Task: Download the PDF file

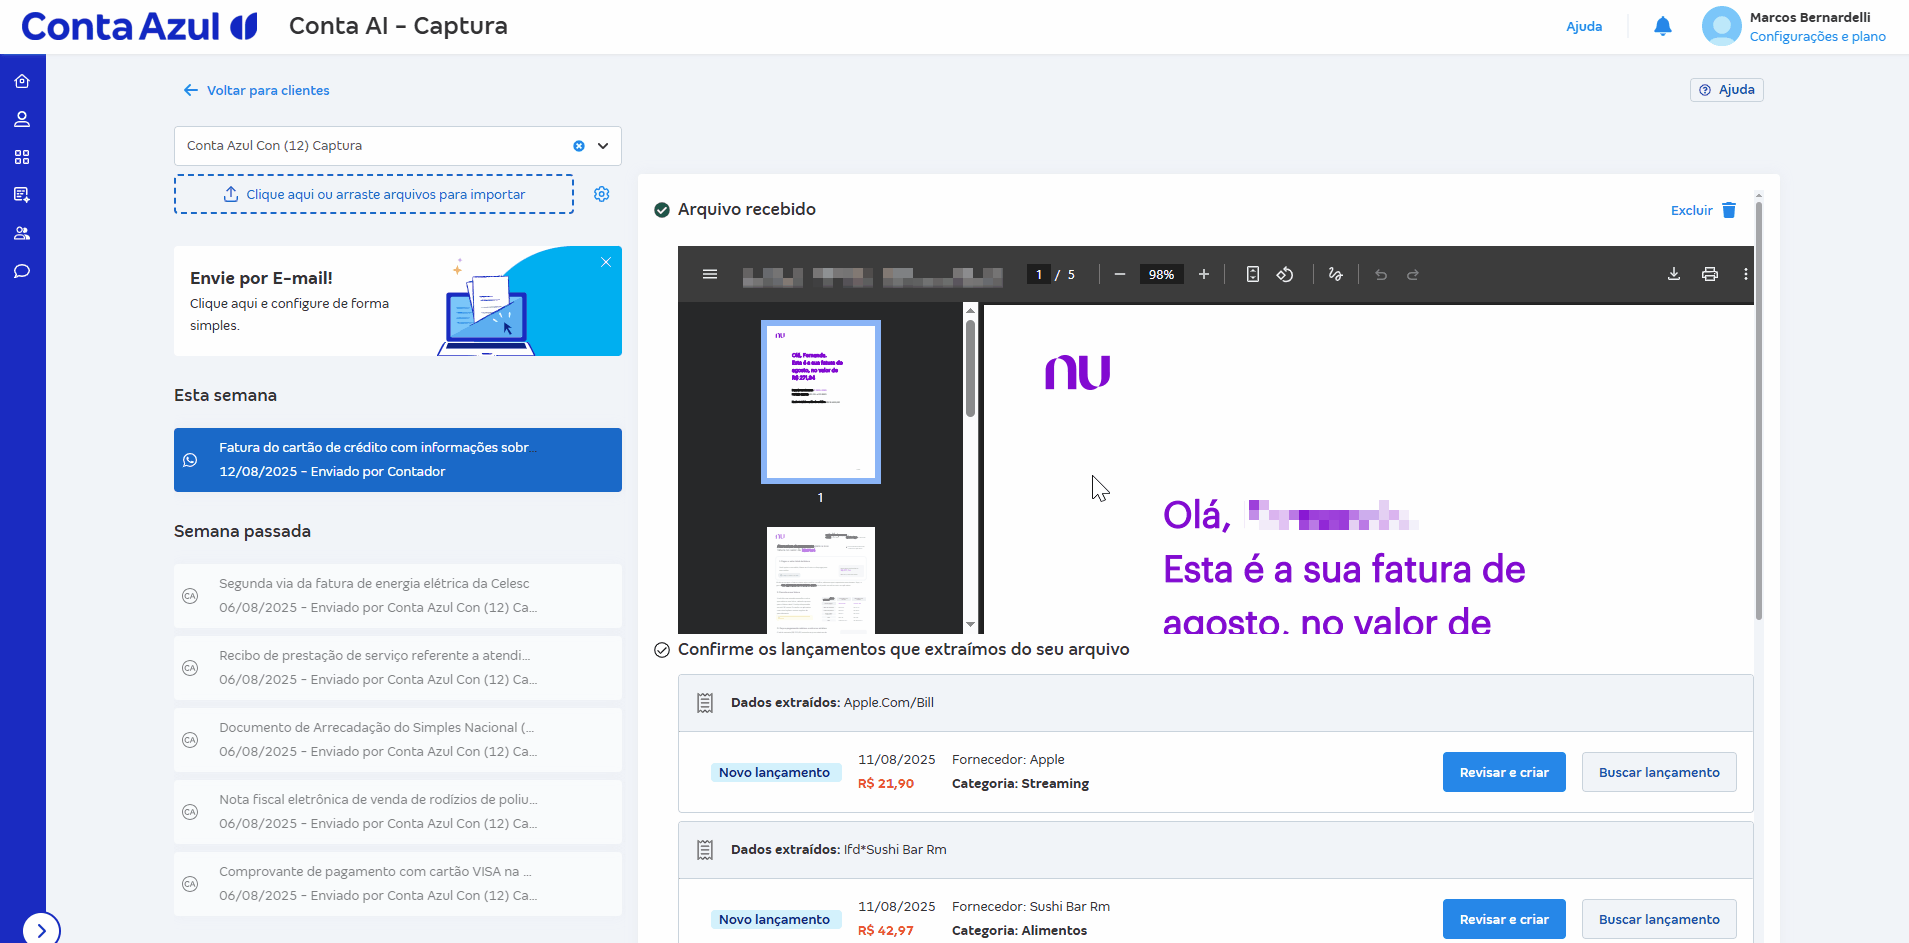Action: 1674,274
